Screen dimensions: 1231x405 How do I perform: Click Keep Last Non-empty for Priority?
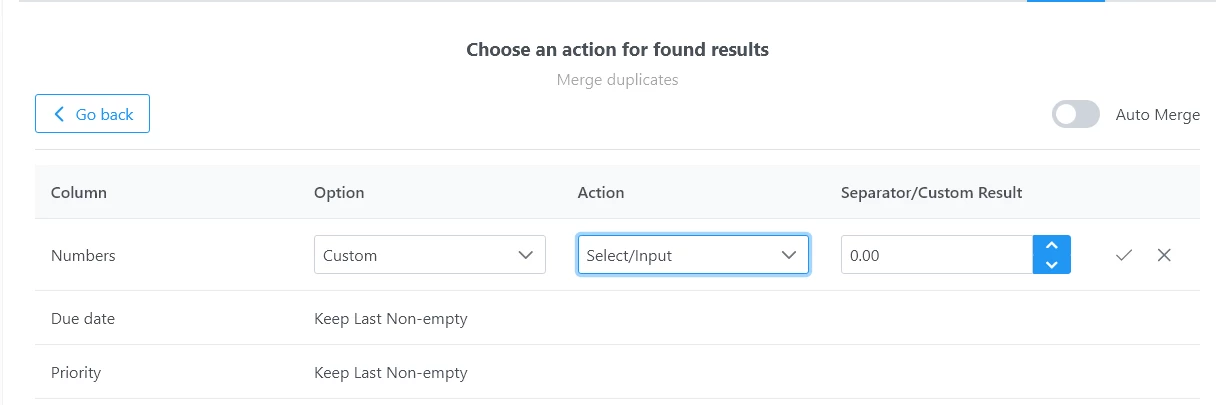pos(391,373)
